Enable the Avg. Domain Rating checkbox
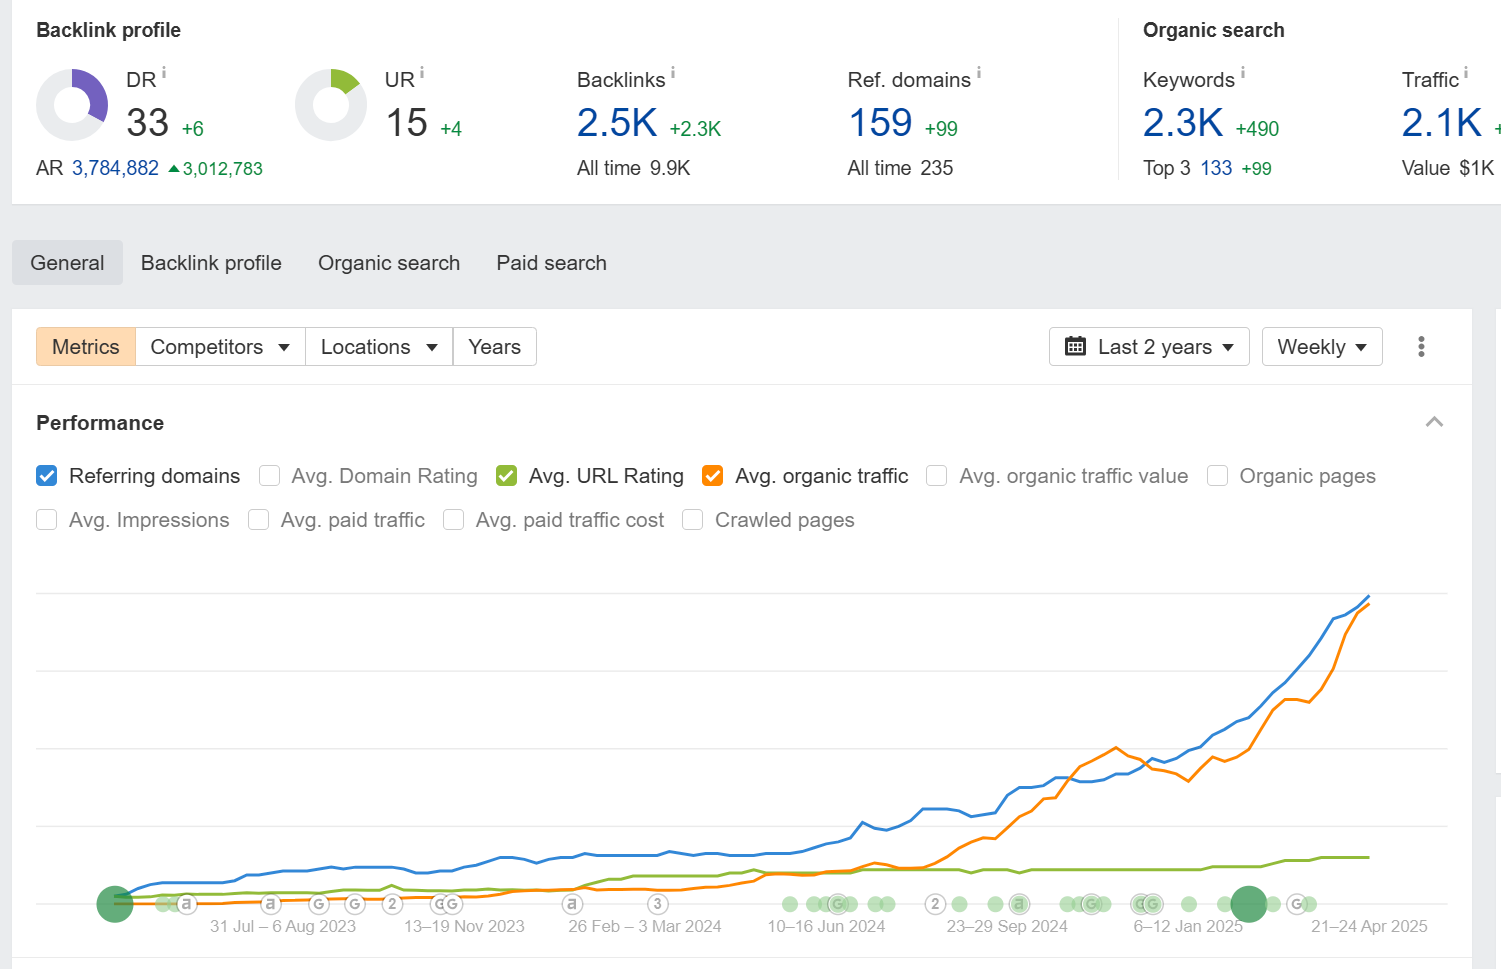This screenshot has width=1501, height=969. (269, 476)
